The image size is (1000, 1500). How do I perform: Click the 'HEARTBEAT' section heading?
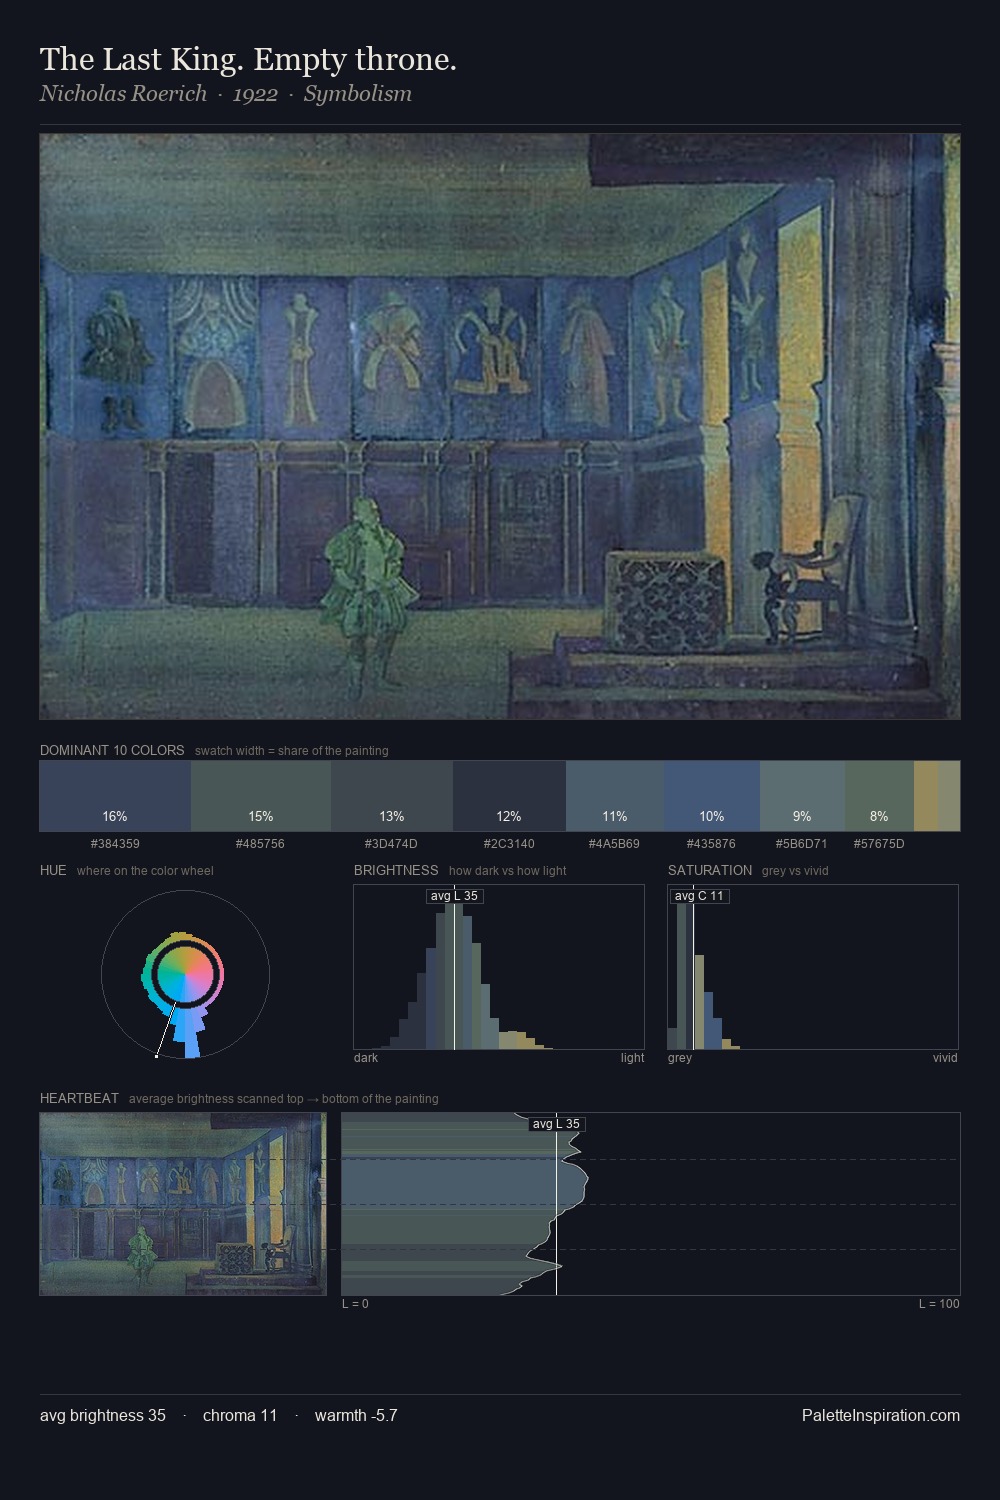[x=79, y=1098]
